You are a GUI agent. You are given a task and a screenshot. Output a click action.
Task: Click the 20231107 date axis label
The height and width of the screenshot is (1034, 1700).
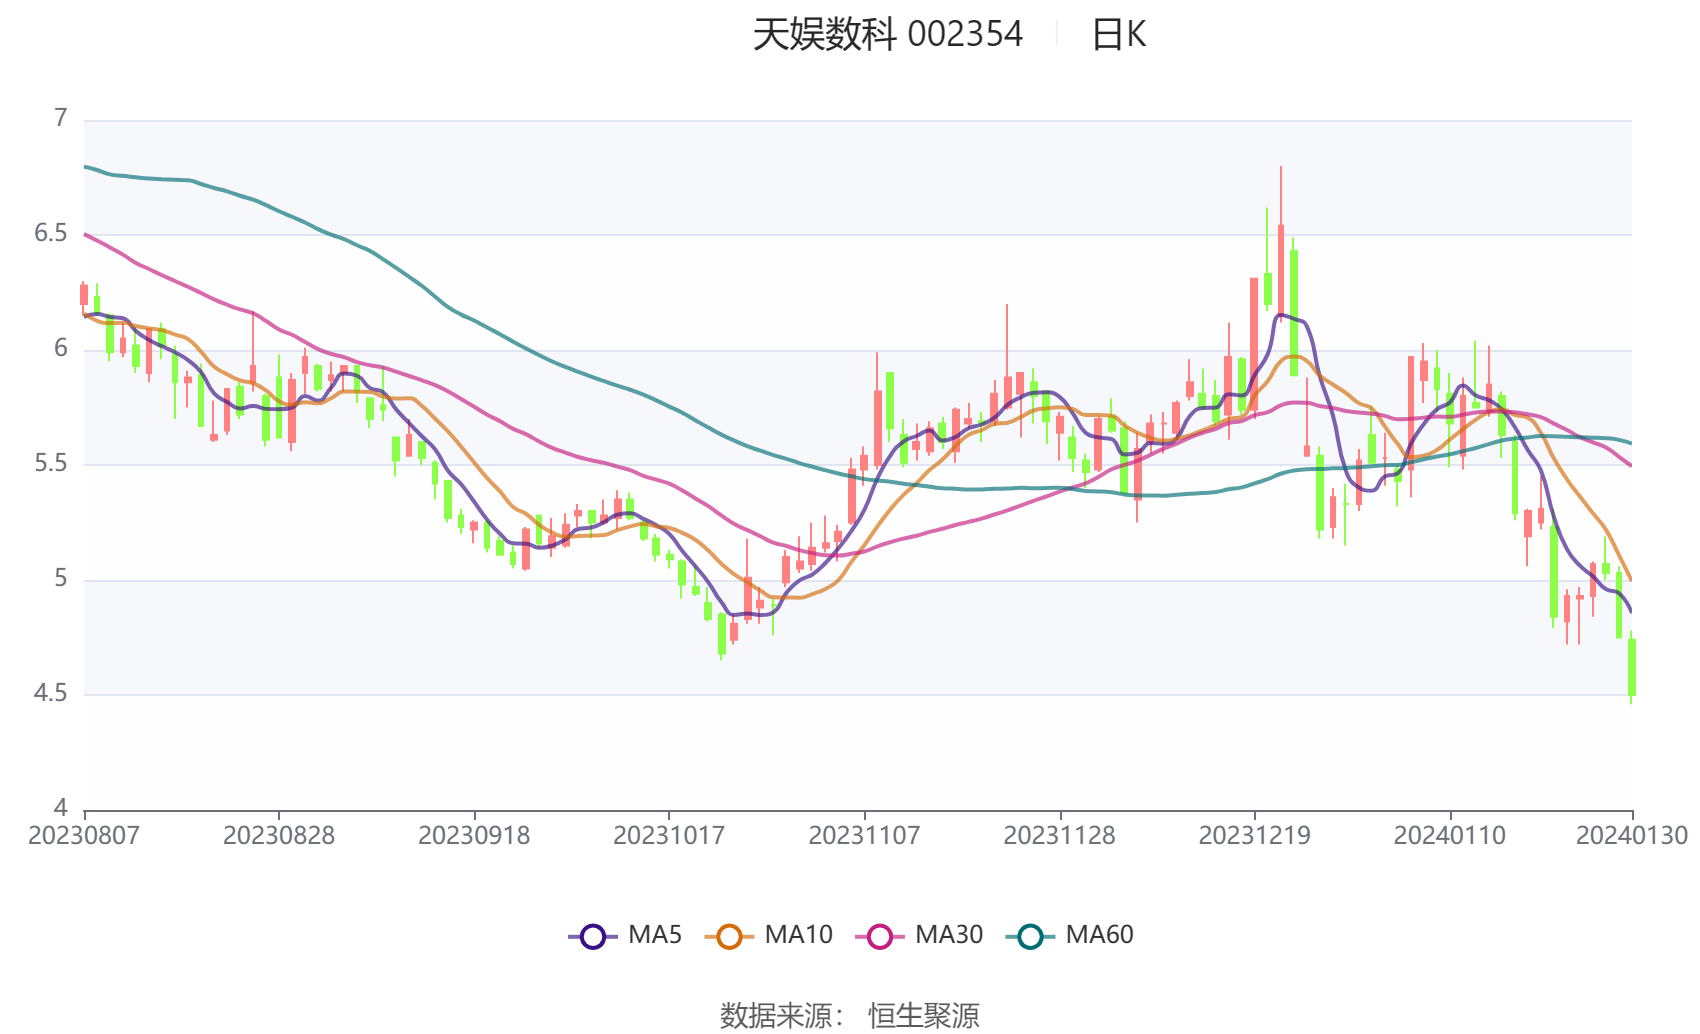point(864,835)
